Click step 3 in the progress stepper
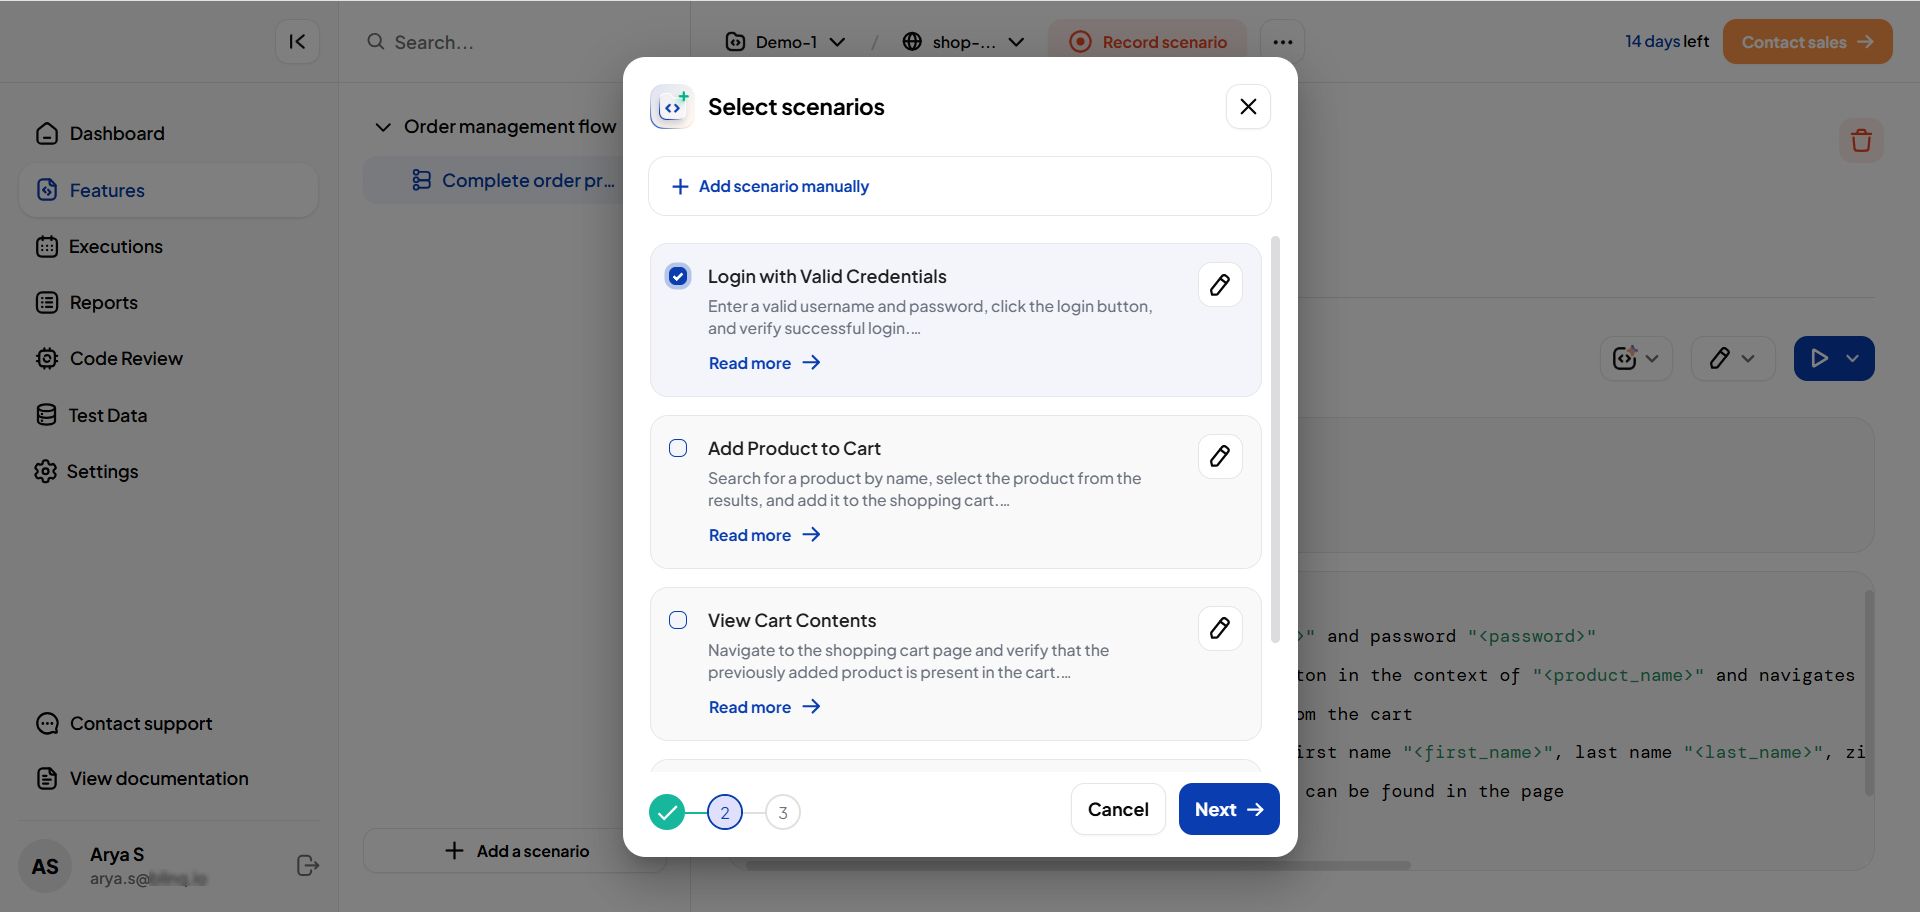Screen dimensions: 1920x912 (783, 813)
